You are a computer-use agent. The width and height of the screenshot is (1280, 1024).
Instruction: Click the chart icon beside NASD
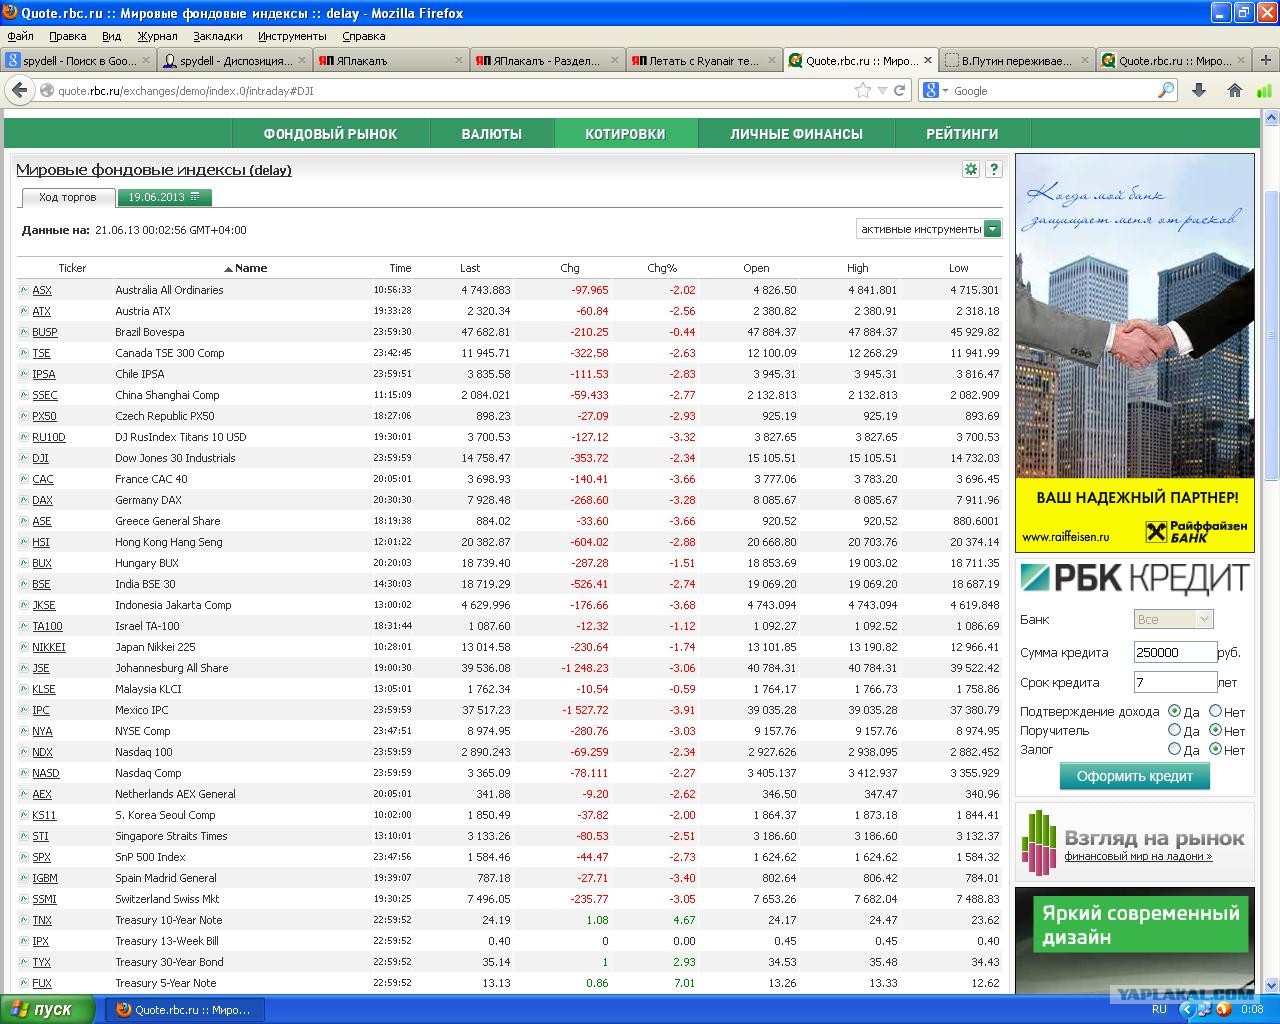24,773
